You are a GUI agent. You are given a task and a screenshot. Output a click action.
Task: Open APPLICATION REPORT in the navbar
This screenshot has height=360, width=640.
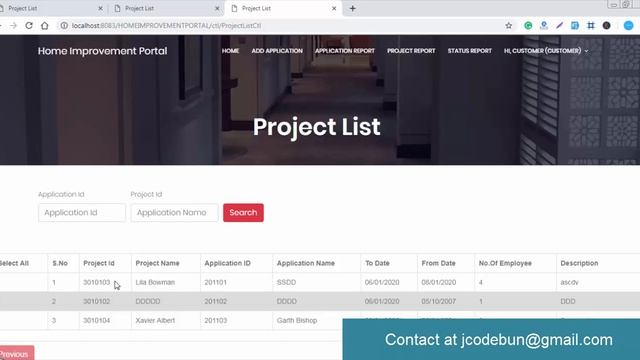tap(345, 51)
